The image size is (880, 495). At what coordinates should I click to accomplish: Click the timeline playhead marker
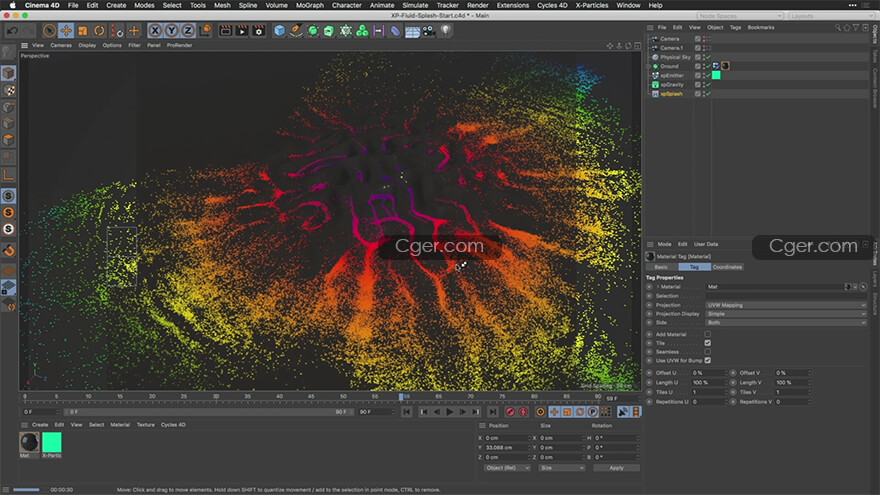[x=401, y=397]
